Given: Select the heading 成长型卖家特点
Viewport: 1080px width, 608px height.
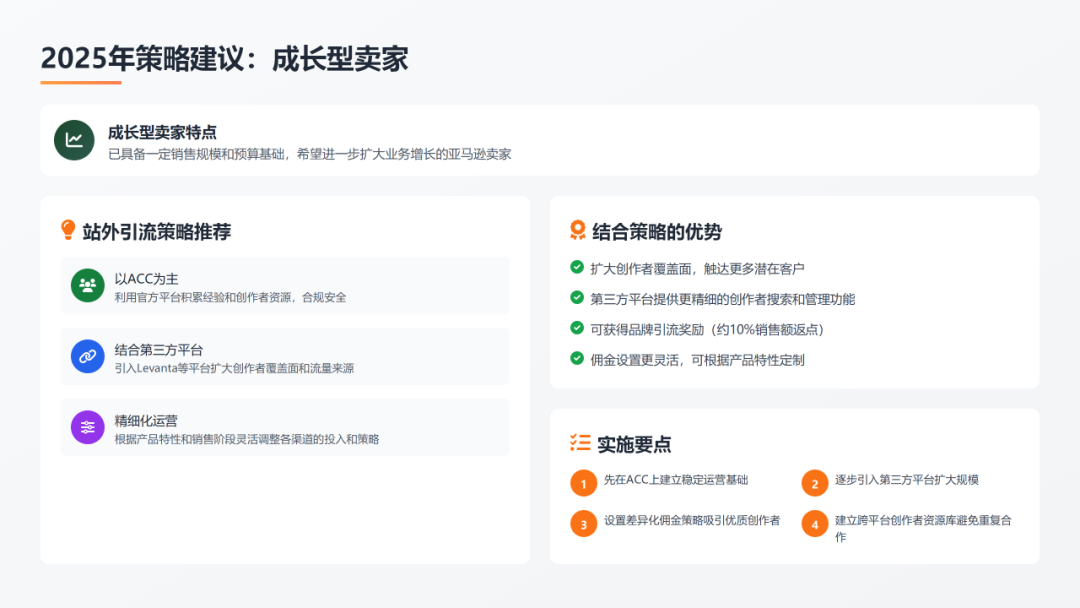Looking at the screenshot, I should (x=163, y=132).
